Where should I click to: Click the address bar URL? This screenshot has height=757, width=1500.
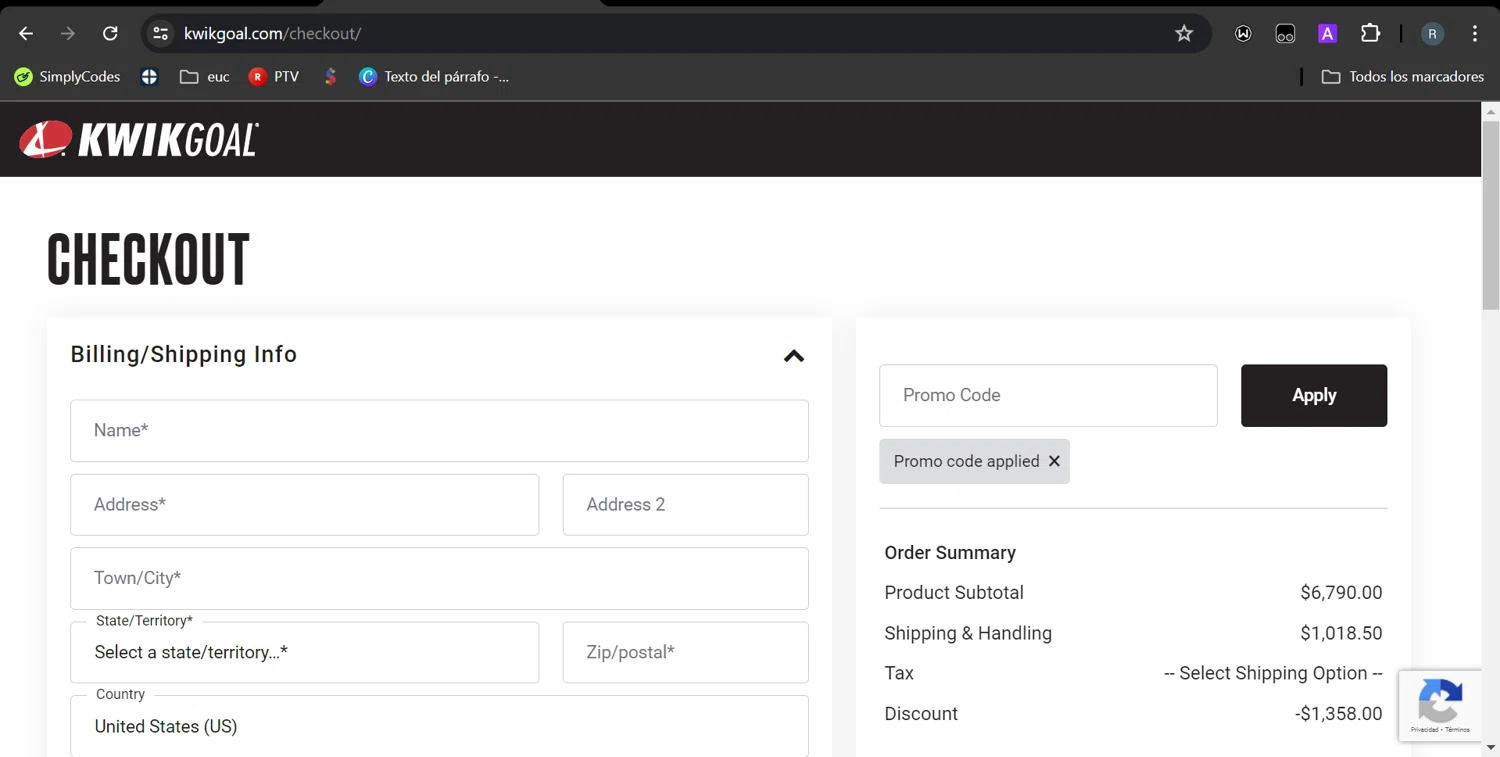pyautogui.click(x=272, y=34)
